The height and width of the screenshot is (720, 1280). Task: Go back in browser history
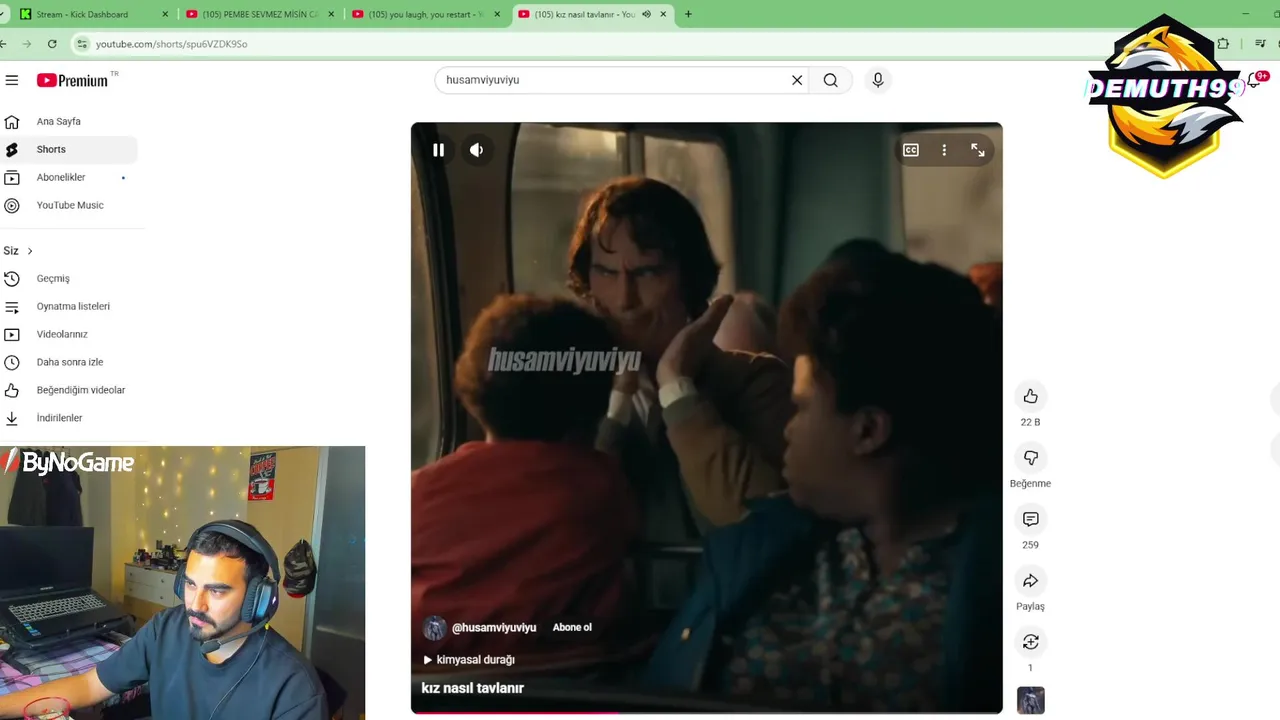pyautogui.click(x=4, y=44)
